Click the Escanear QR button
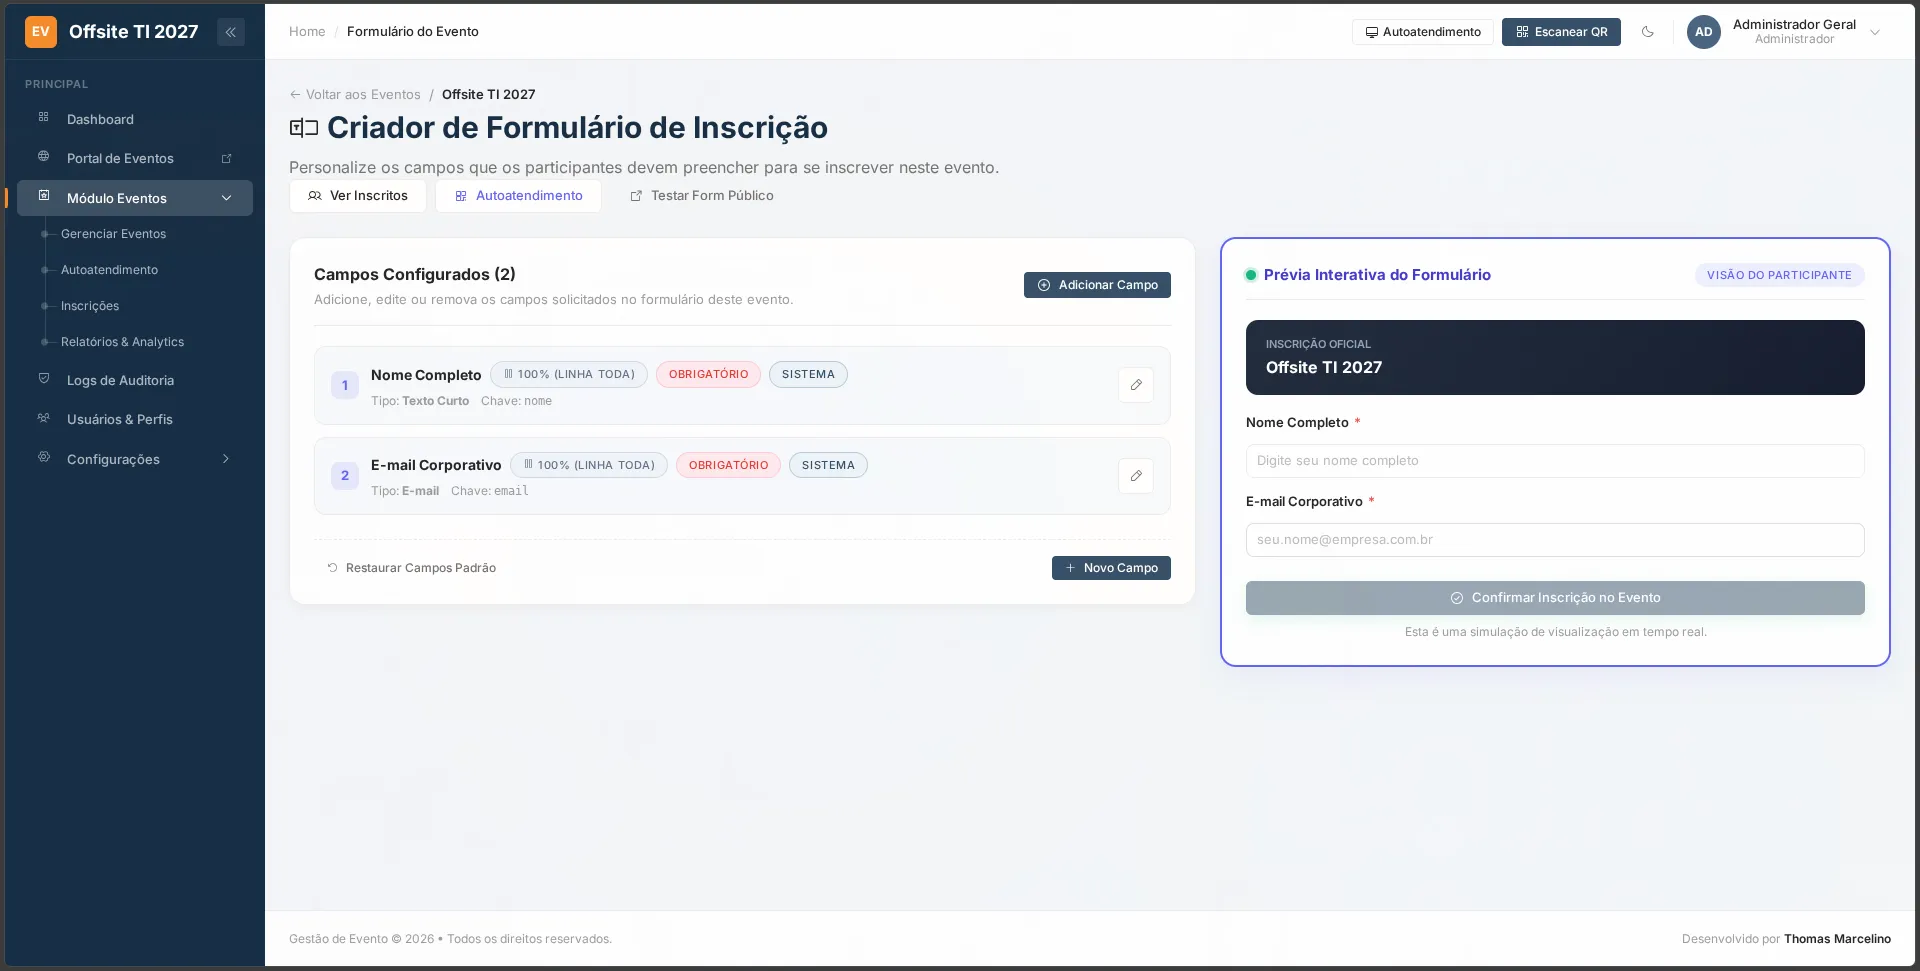 click(1561, 32)
